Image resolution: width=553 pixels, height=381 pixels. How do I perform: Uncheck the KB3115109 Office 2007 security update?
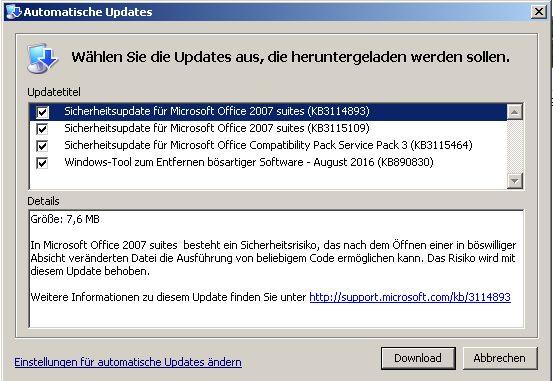coord(42,129)
